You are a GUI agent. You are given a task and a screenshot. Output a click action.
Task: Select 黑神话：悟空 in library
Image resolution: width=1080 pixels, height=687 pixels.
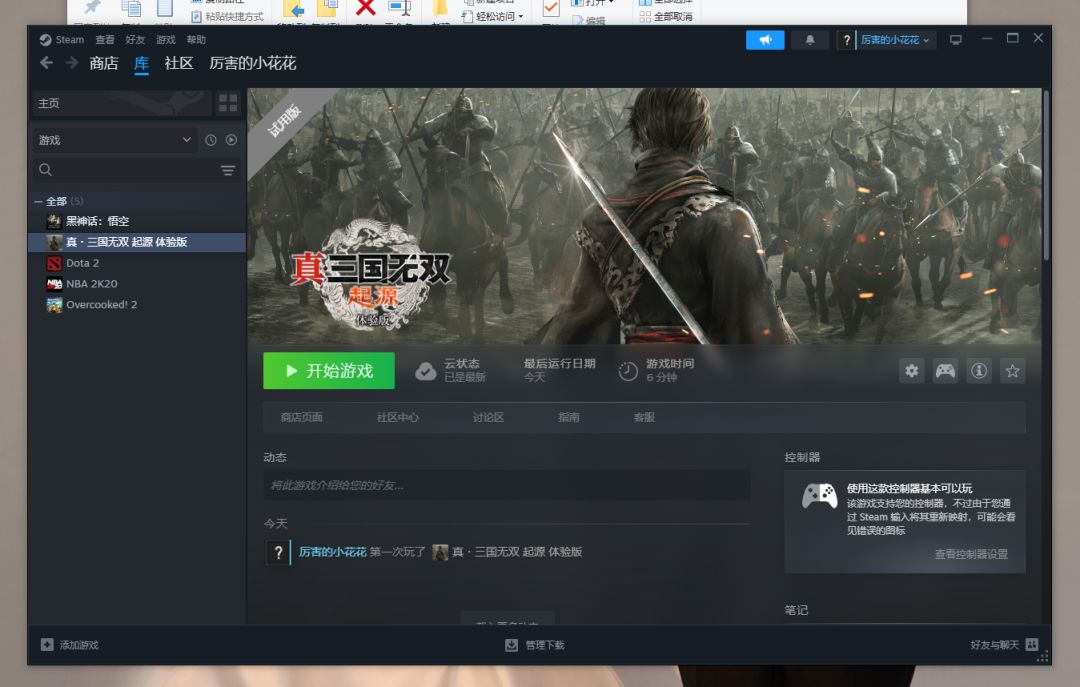point(137,221)
